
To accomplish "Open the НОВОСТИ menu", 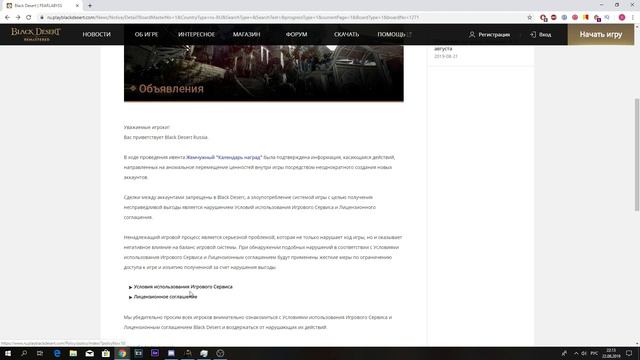I will (x=97, y=34).
